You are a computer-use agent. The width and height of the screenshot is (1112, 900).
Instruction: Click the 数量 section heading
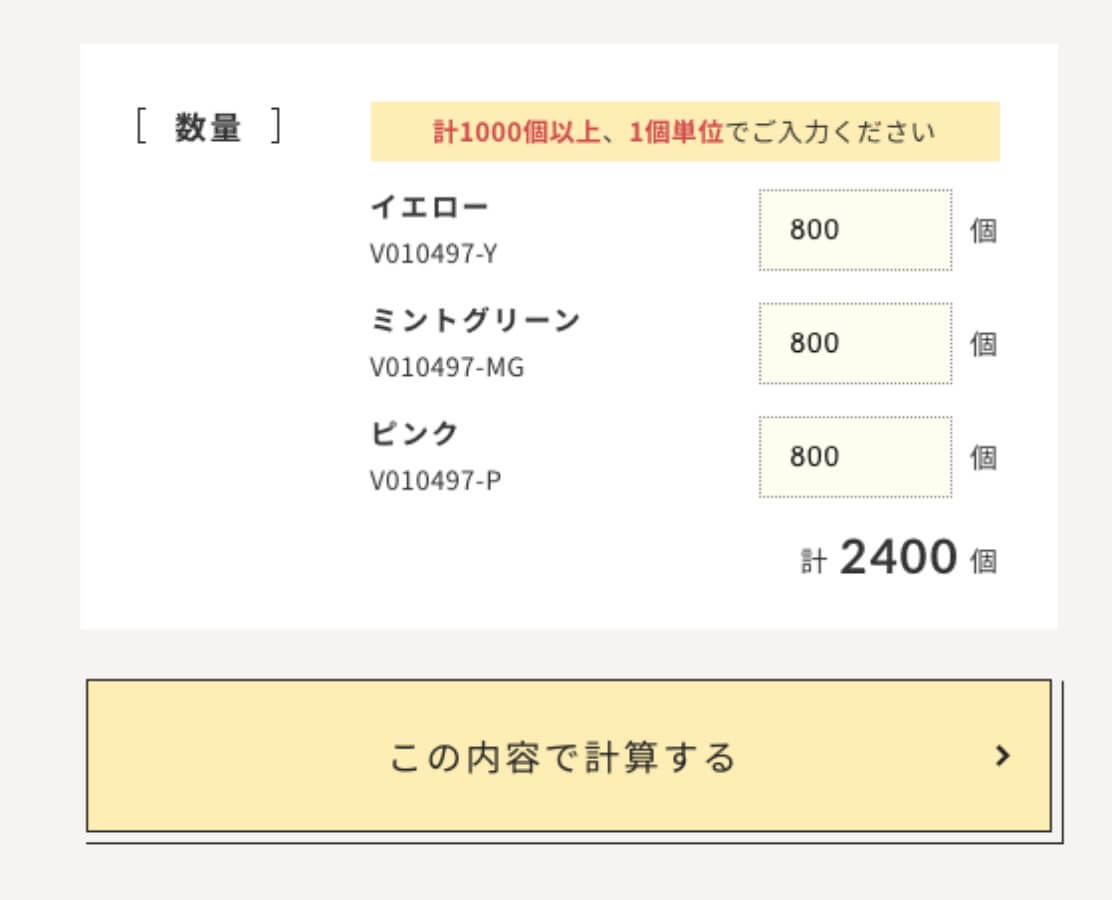click(x=208, y=128)
